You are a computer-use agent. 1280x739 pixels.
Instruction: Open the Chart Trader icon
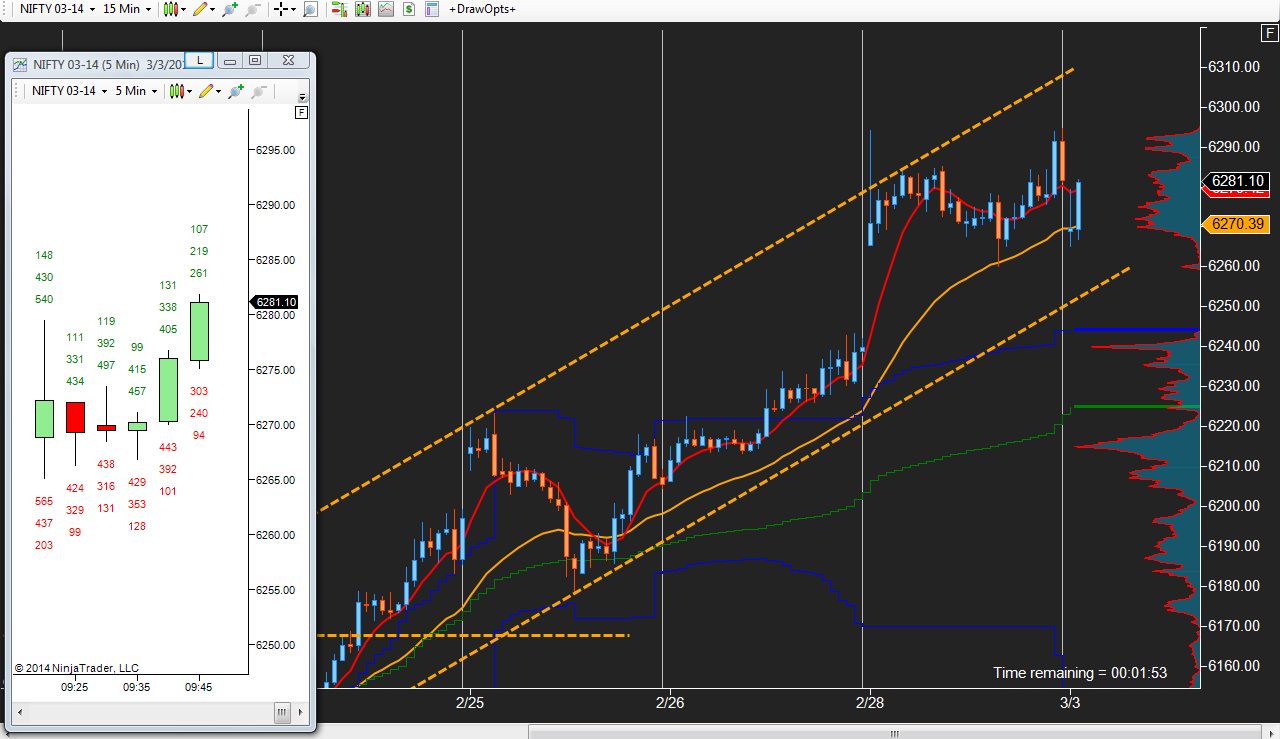[x=339, y=9]
